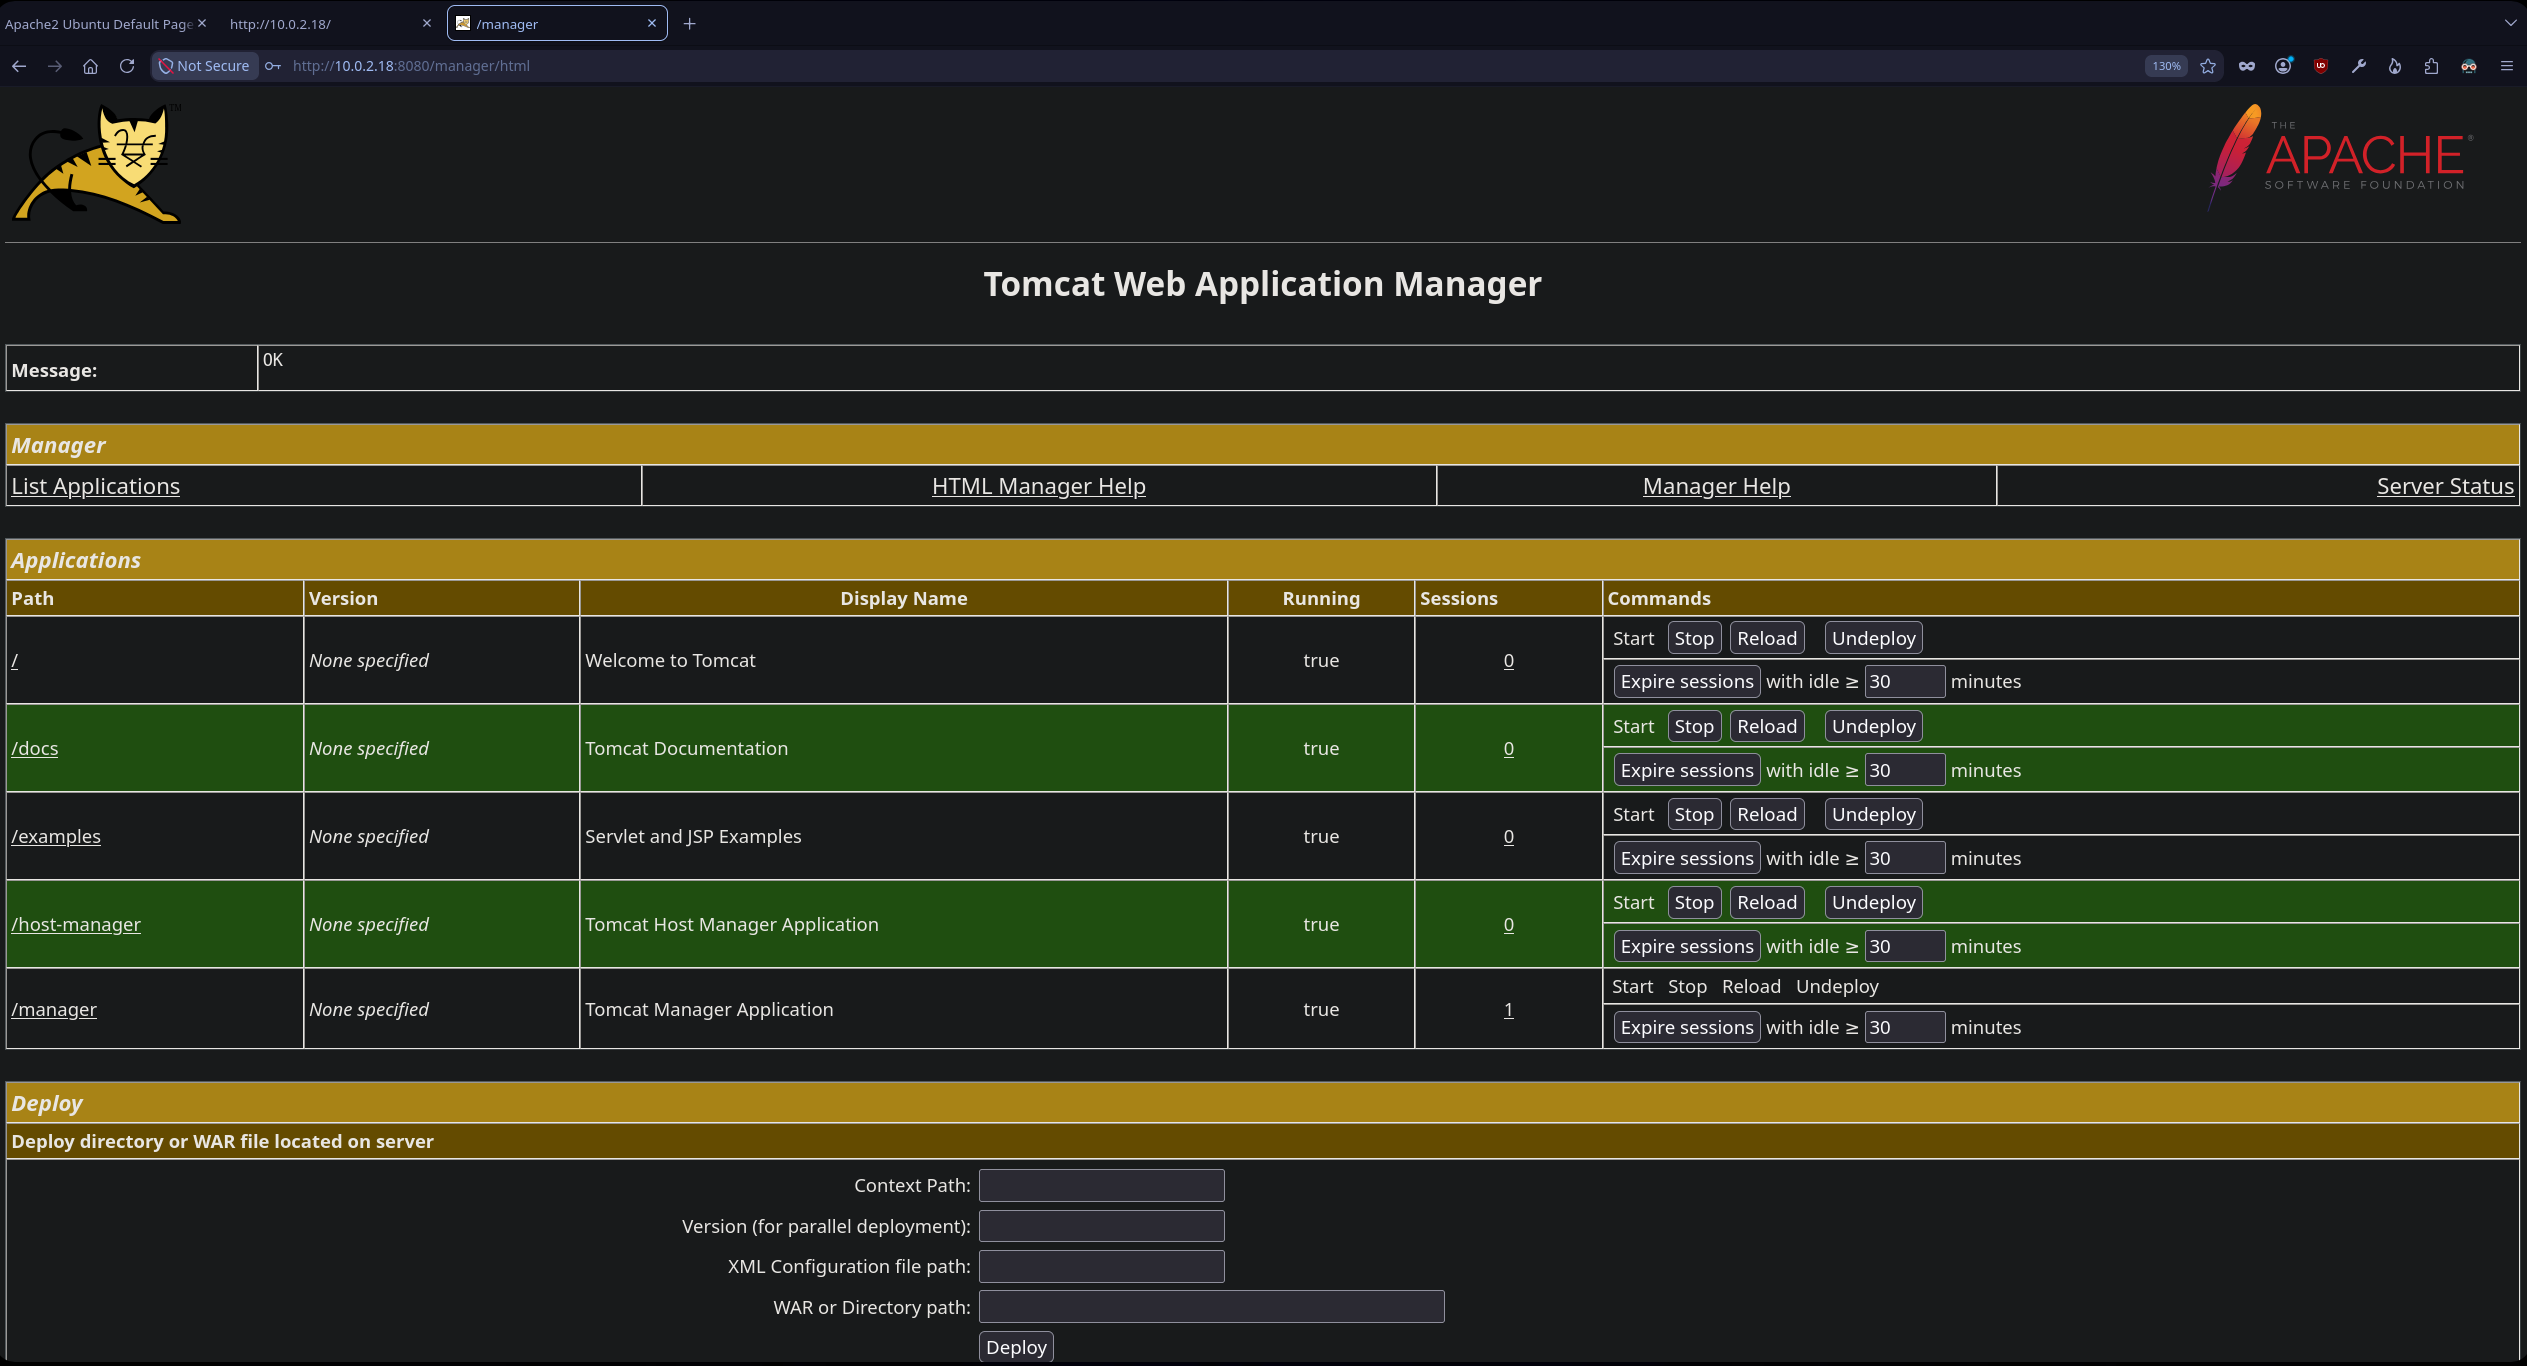Click the wrench extension icon
This screenshot has width=2527, height=1366.
coord(2358,66)
